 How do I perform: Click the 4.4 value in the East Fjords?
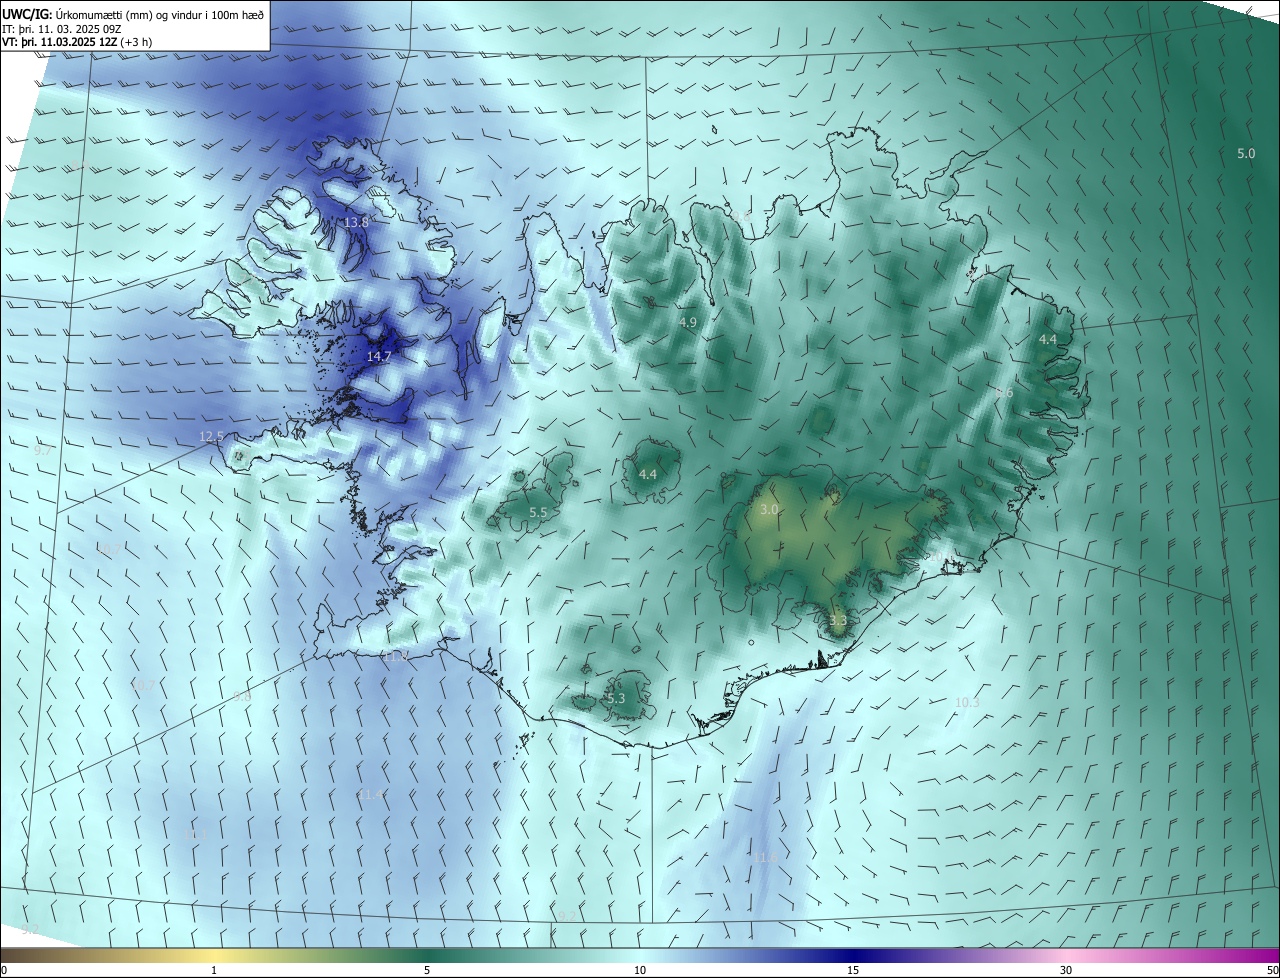(1047, 340)
